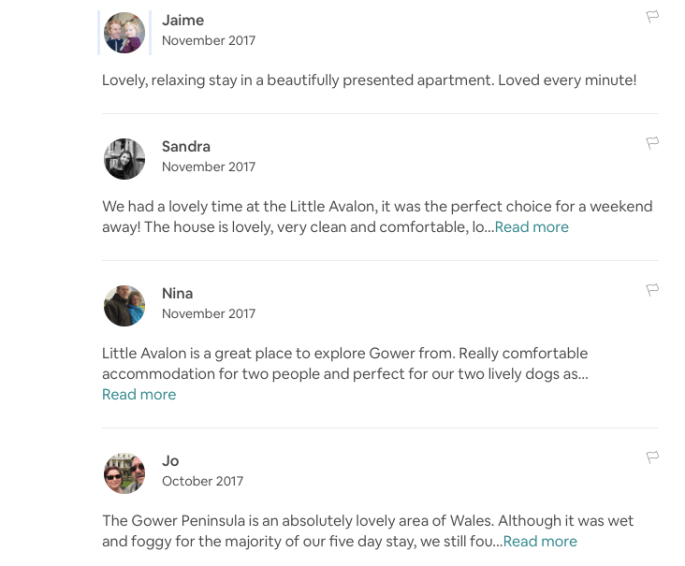The image size is (685, 566).
Task: Open Jo's profile avatar
Action: click(124, 472)
